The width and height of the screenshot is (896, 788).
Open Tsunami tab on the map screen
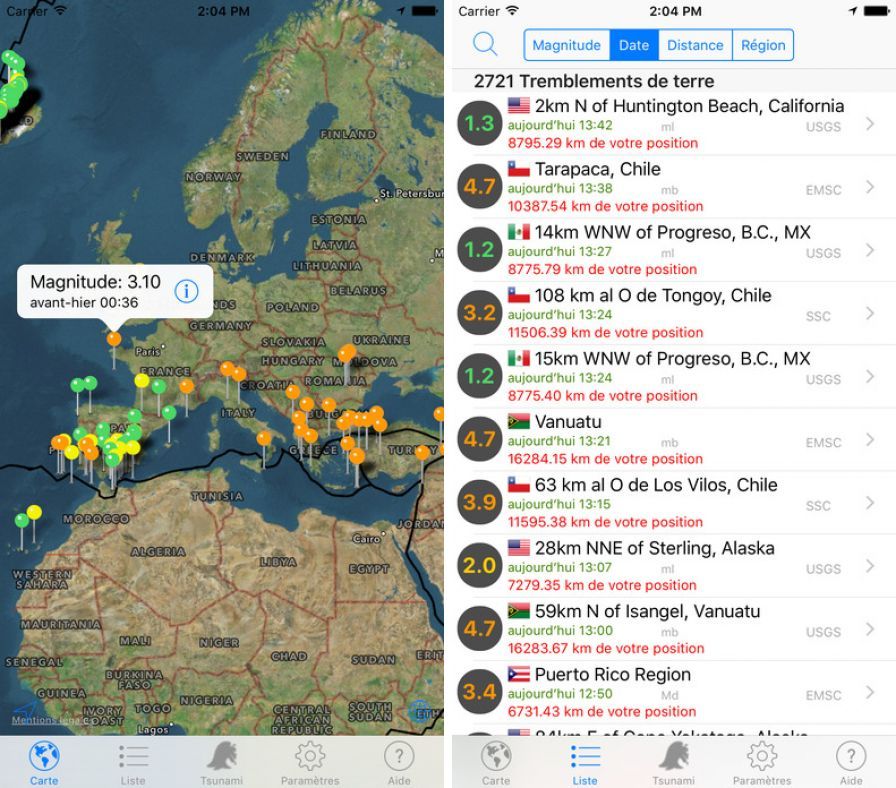tap(221, 762)
